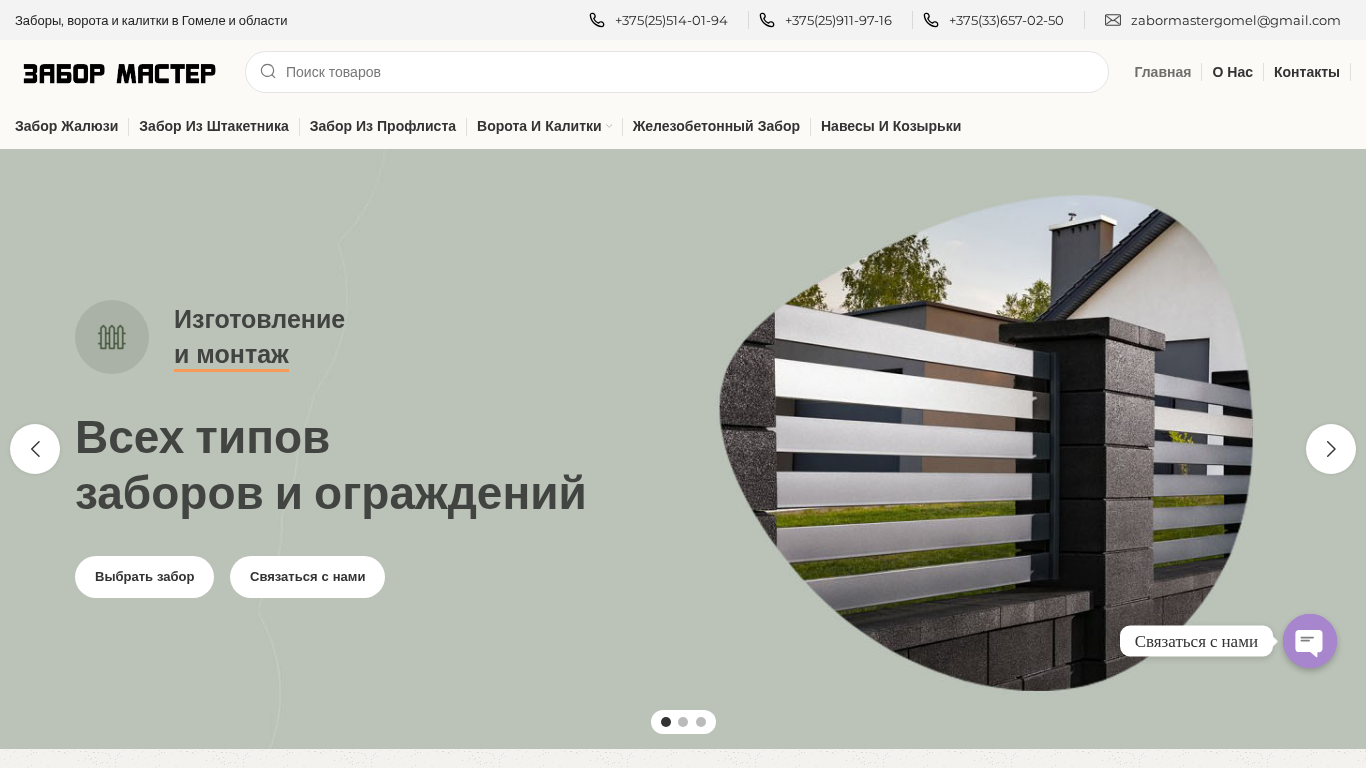The image size is (1366, 768).
Task: Click the search magnifier icon
Action: (x=268, y=71)
